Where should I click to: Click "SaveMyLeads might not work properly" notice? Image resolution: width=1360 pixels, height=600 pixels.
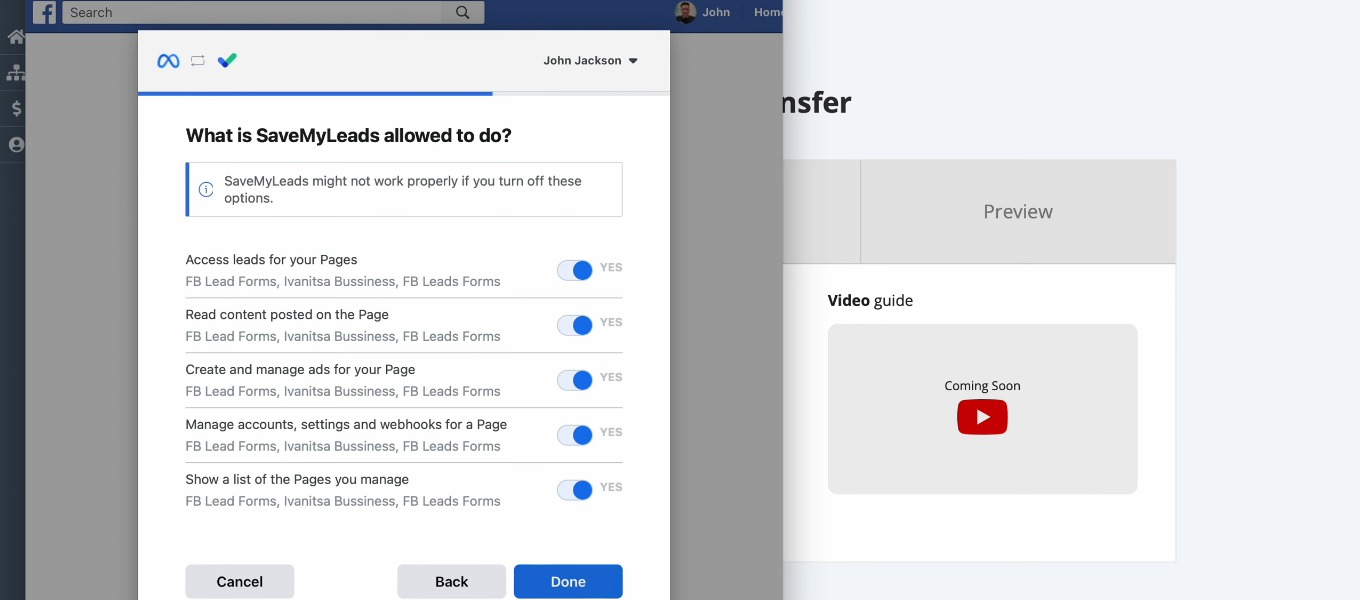tap(403, 189)
